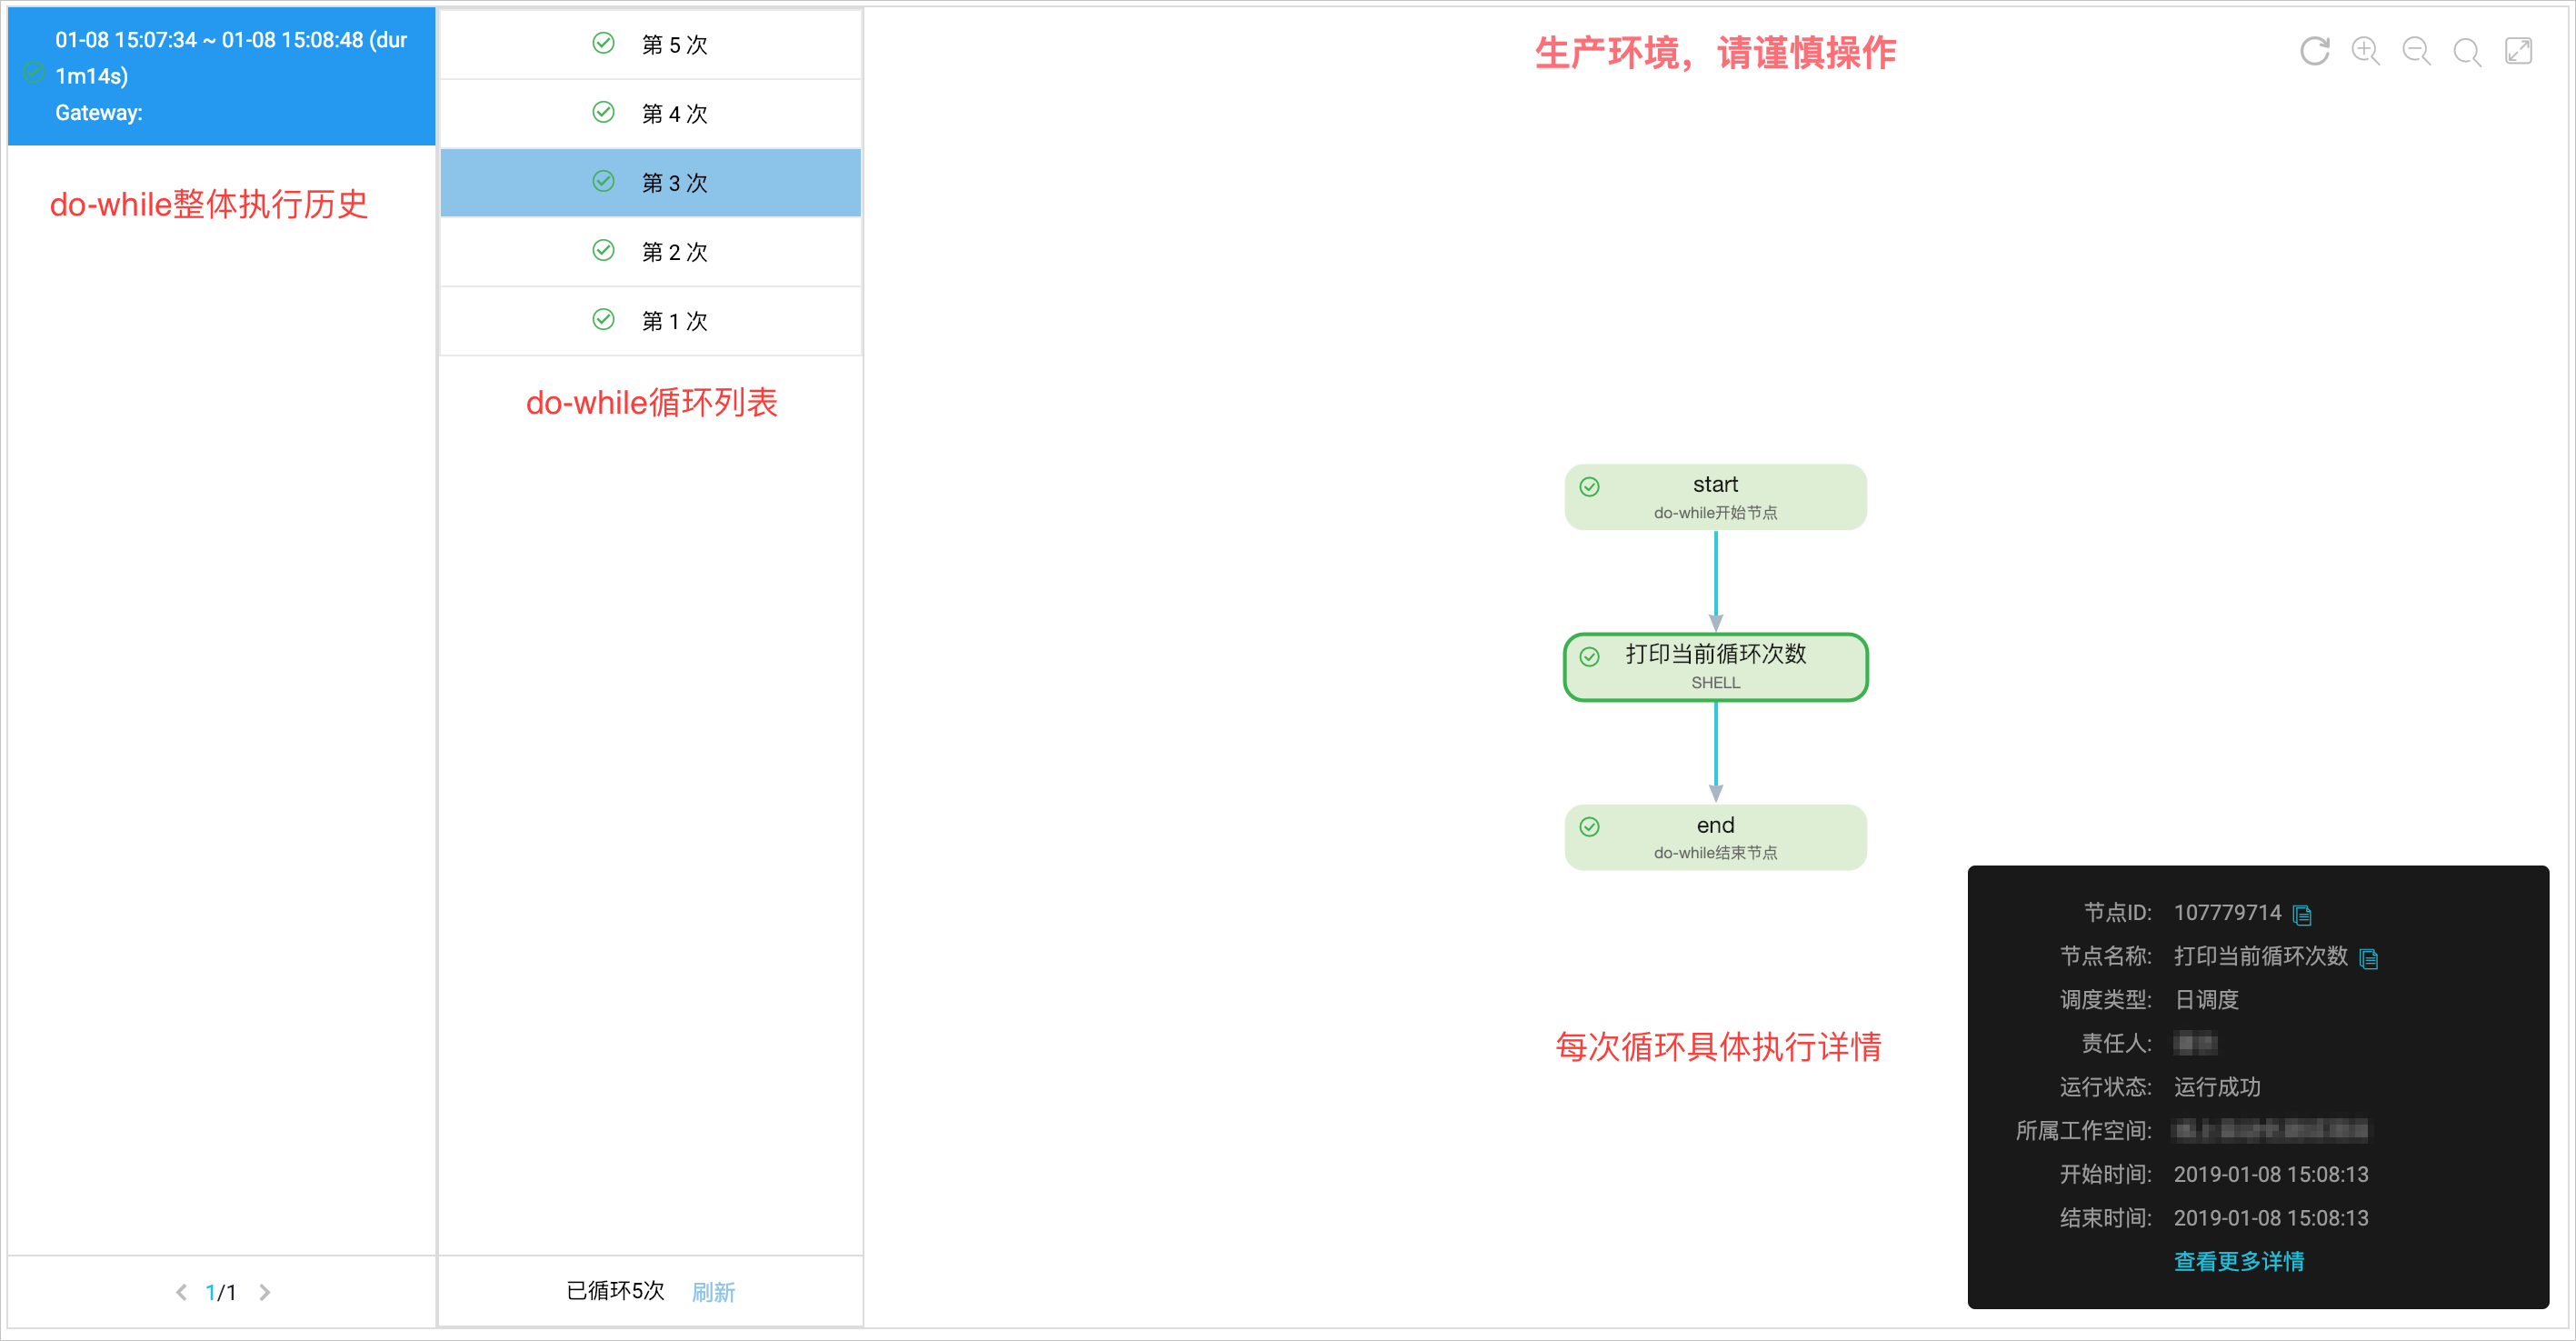Click the refresh canvas icon
The image size is (2576, 1341).
tap(2314, 51)
